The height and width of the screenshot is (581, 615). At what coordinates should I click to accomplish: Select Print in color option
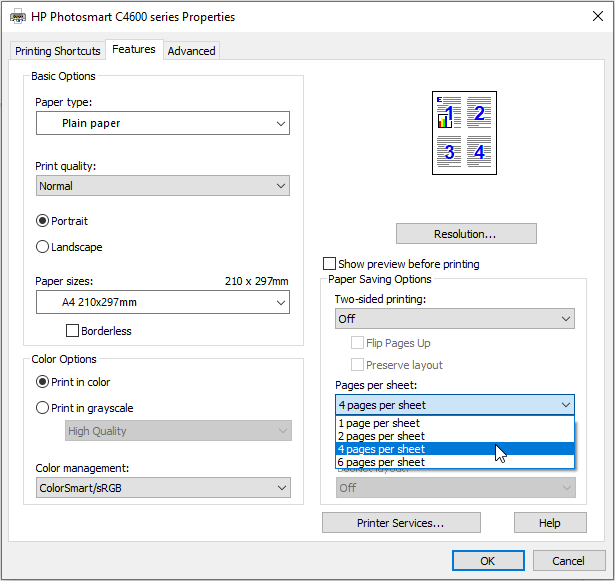(43, 382)
